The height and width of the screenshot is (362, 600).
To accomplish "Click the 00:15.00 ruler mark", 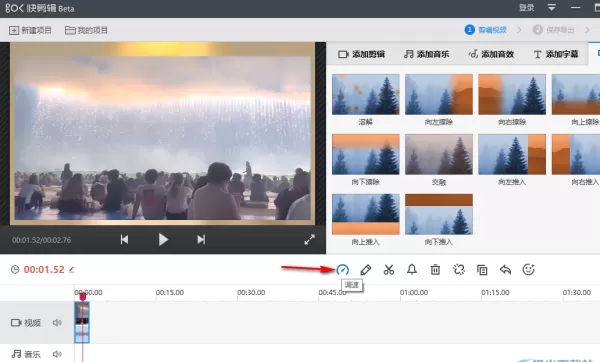I will [x=170, y=292].
